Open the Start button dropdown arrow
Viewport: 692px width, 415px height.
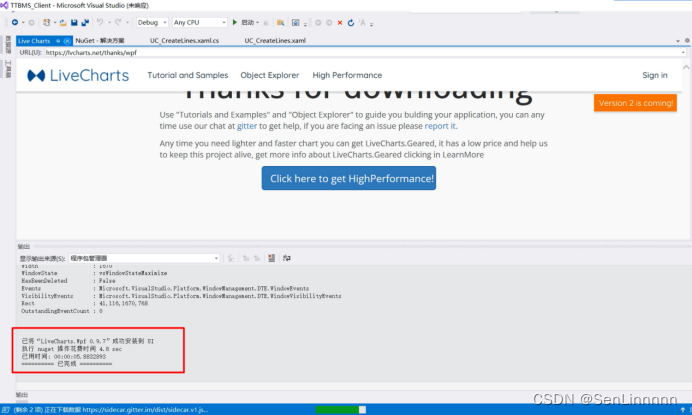(x=258, y=23)
